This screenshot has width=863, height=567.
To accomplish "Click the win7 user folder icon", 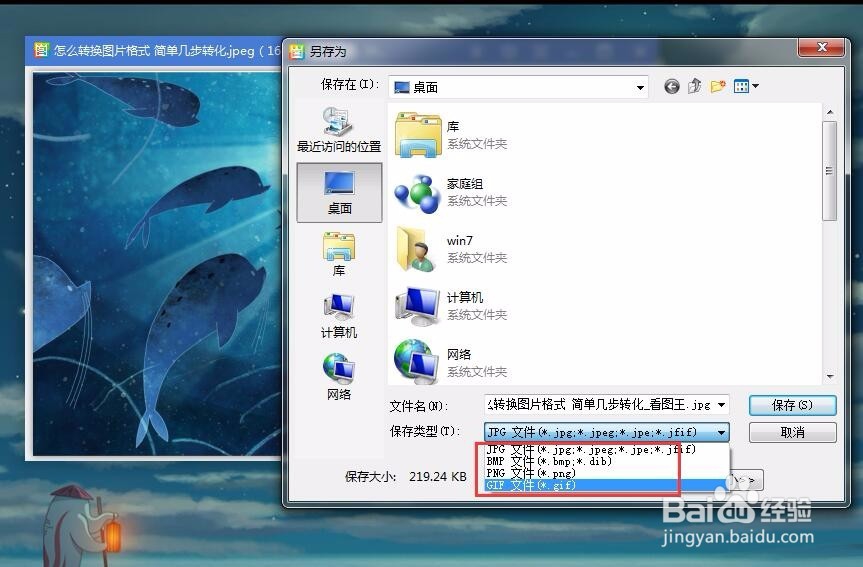I will click(417, 249).
